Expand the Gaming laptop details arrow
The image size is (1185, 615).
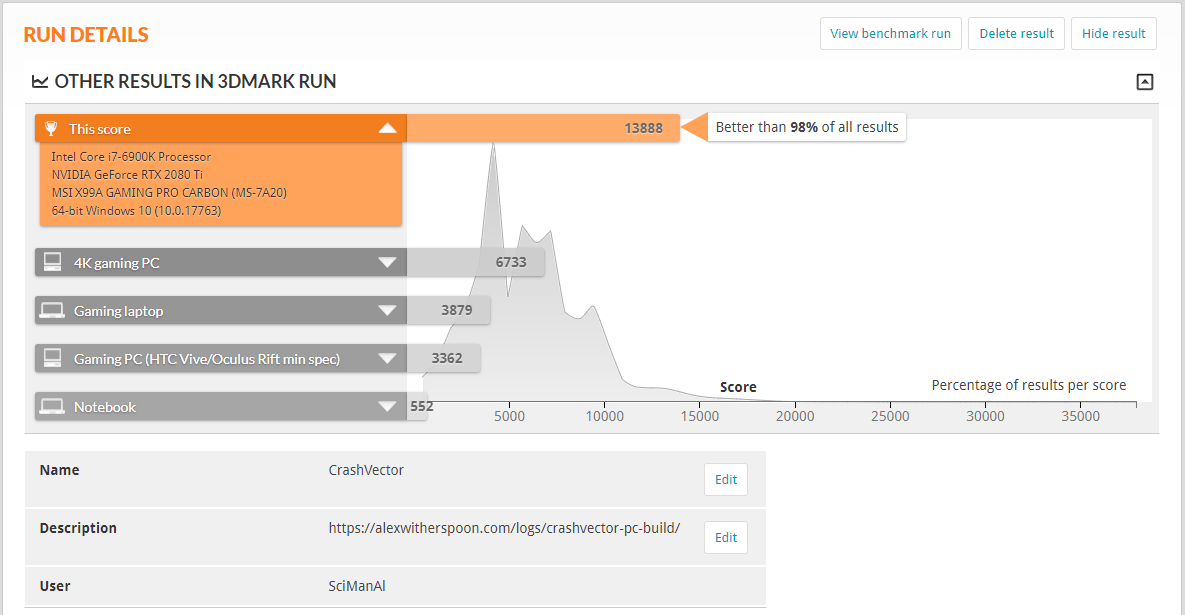pos(387,311)
